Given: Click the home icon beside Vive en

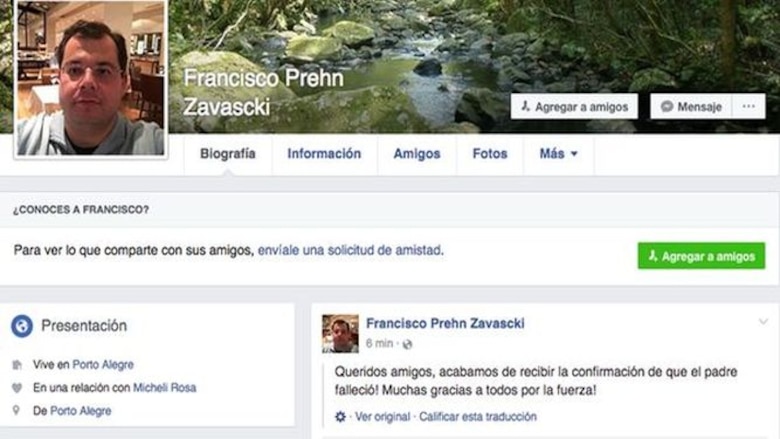Looking at the screenshot, I should (17, 365).
